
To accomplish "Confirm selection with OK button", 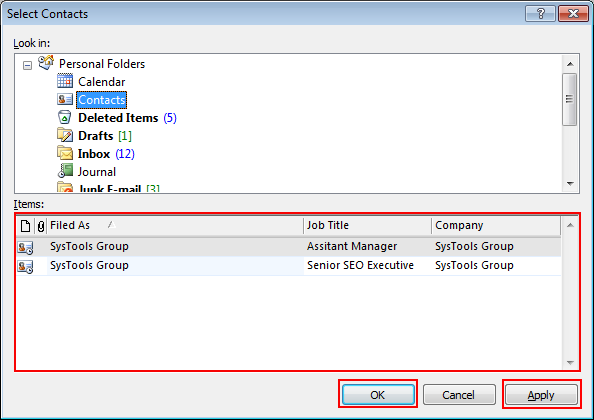I will (x=378, y=395).
